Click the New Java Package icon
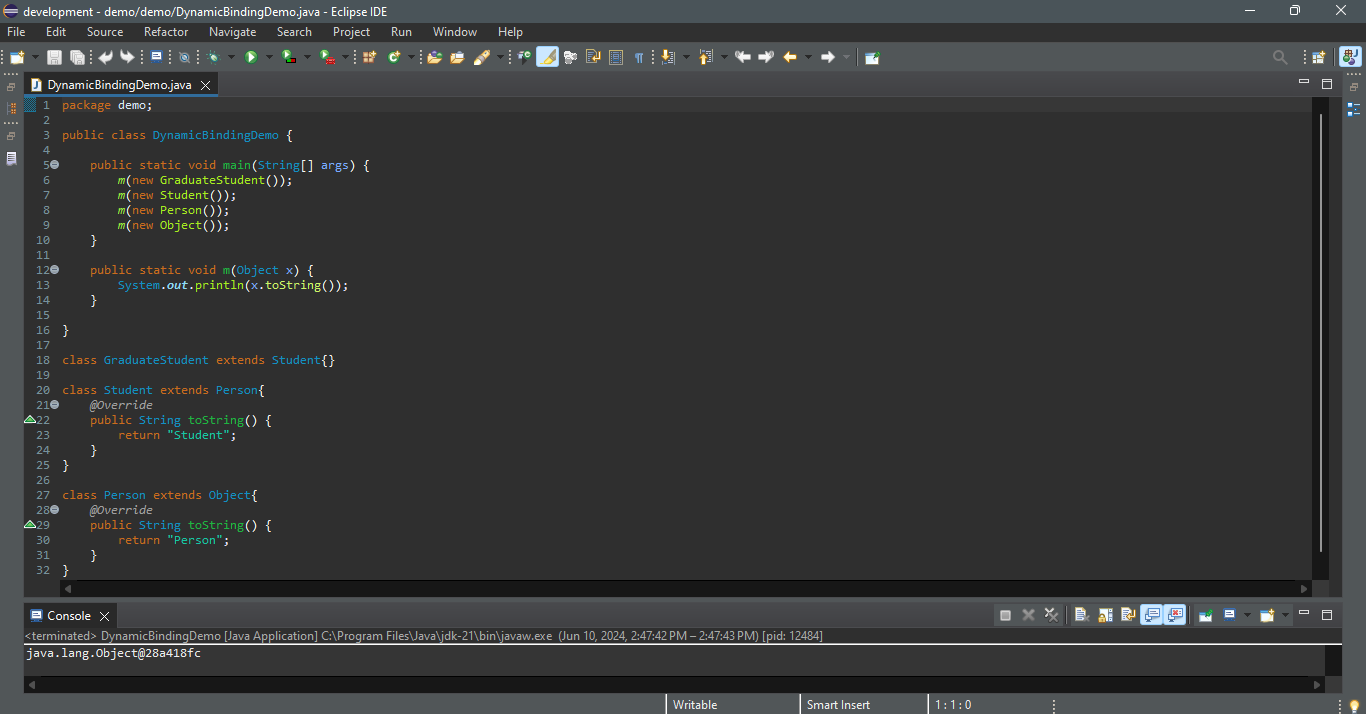The height and width of the screenshot is (714, 1366). point(369,58)
